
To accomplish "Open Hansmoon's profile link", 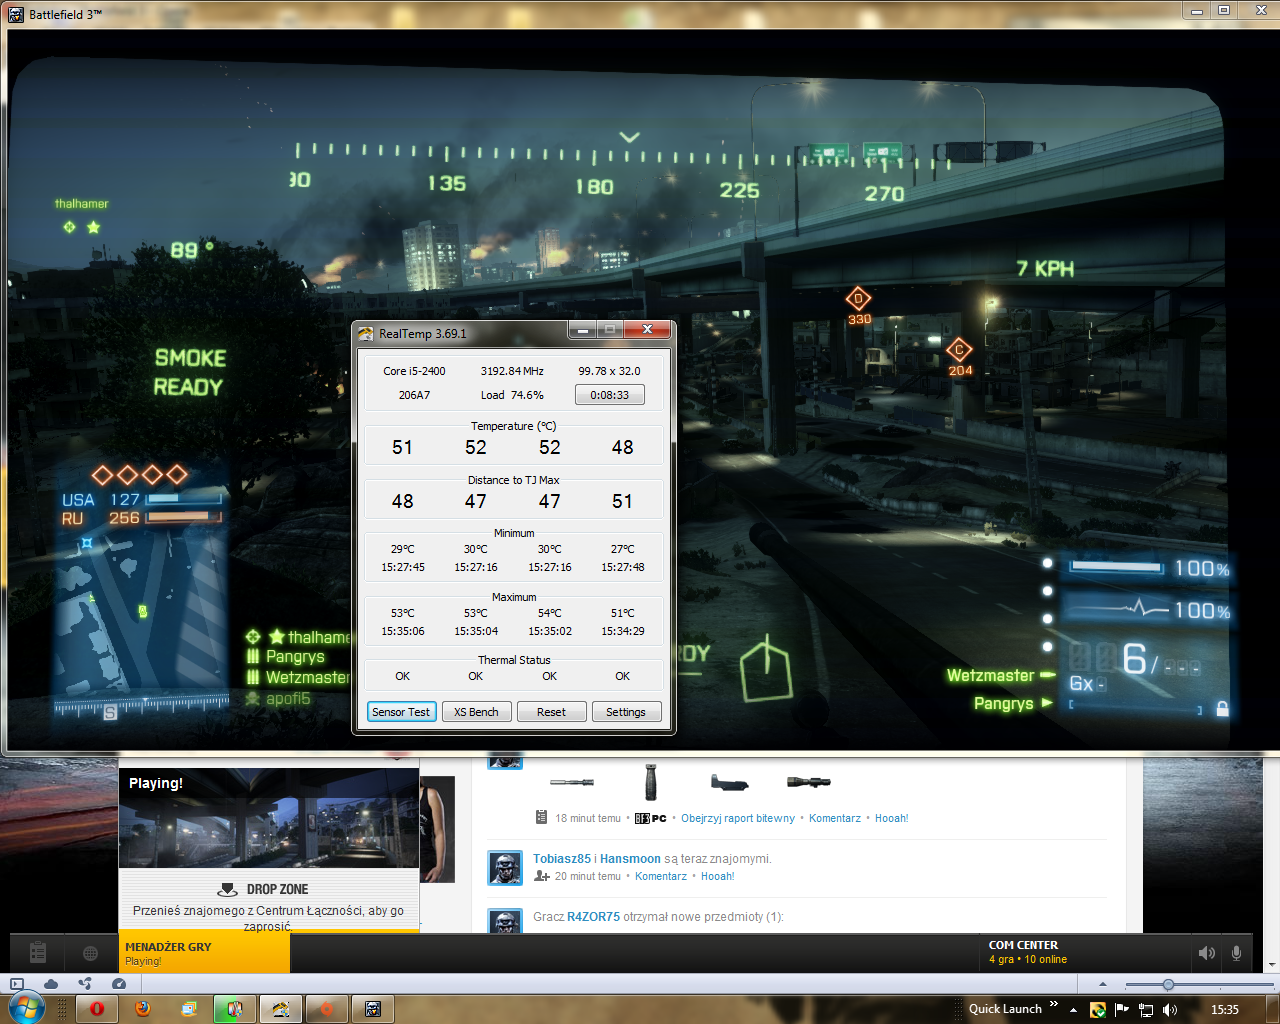I will tap(630, 859).
